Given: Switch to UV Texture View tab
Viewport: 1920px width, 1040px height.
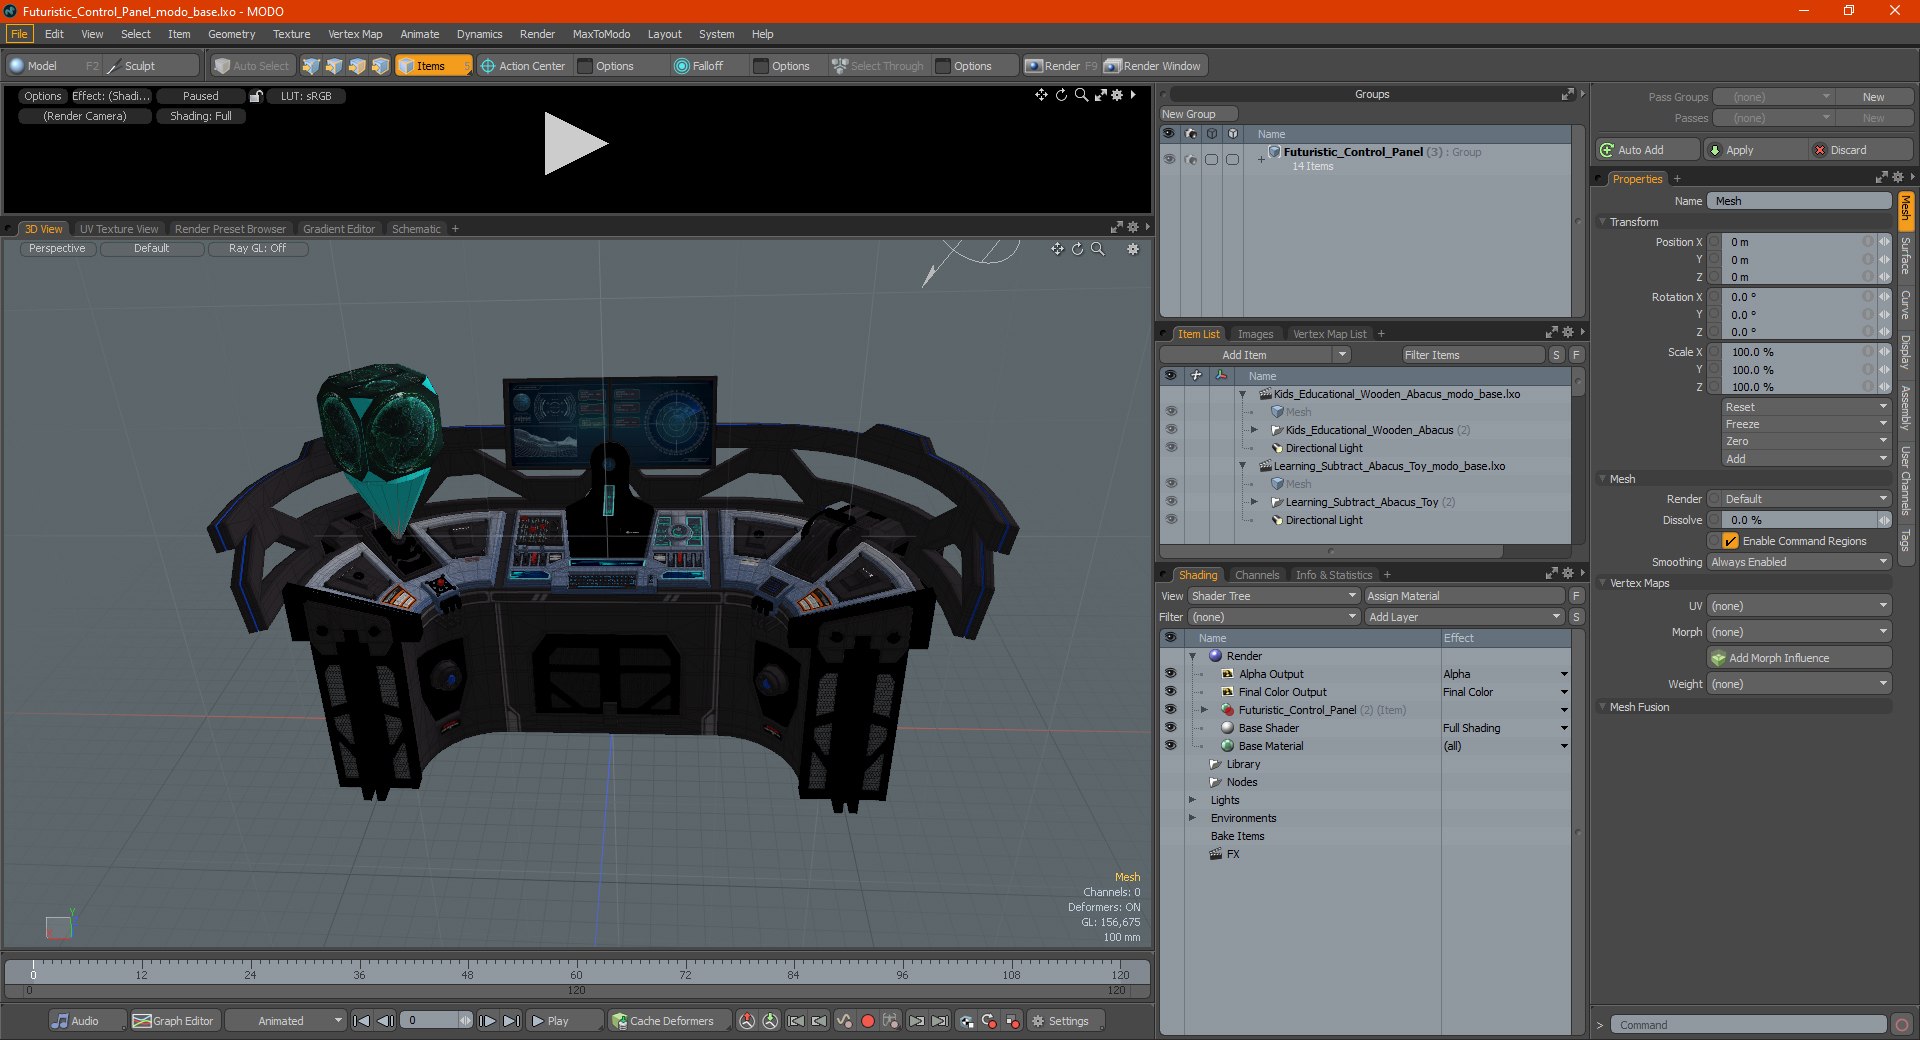Looking at the screenshot, I should [119, 229].
